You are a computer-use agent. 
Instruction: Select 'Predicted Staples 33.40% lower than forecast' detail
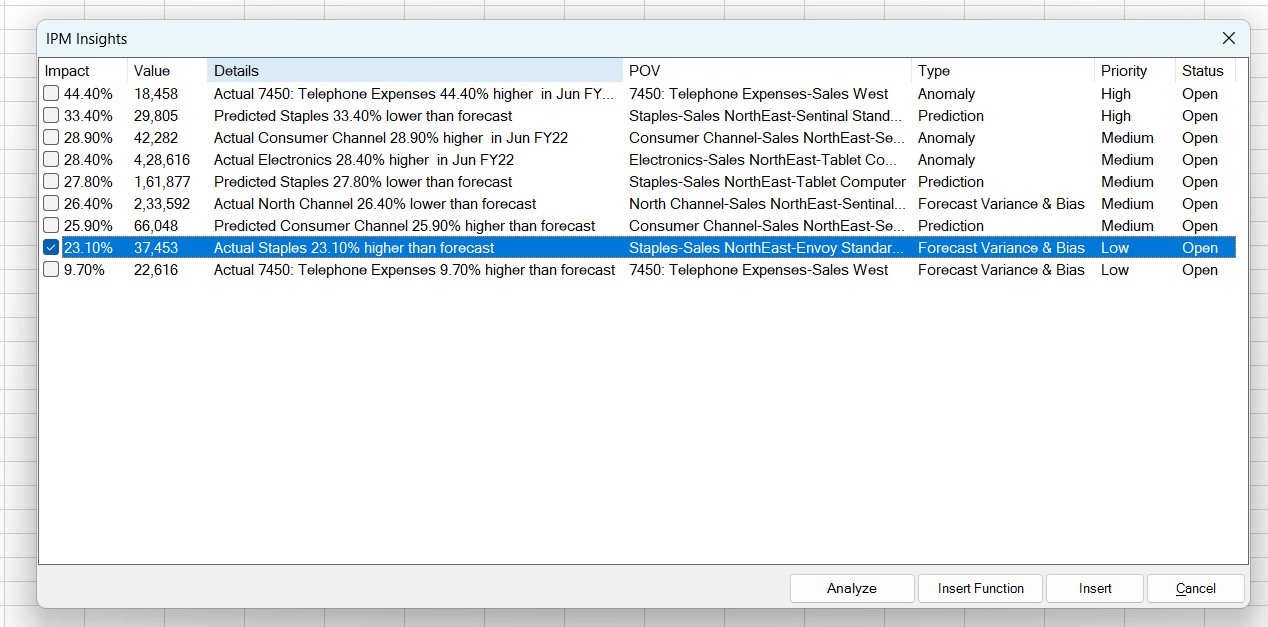[363, 115]
